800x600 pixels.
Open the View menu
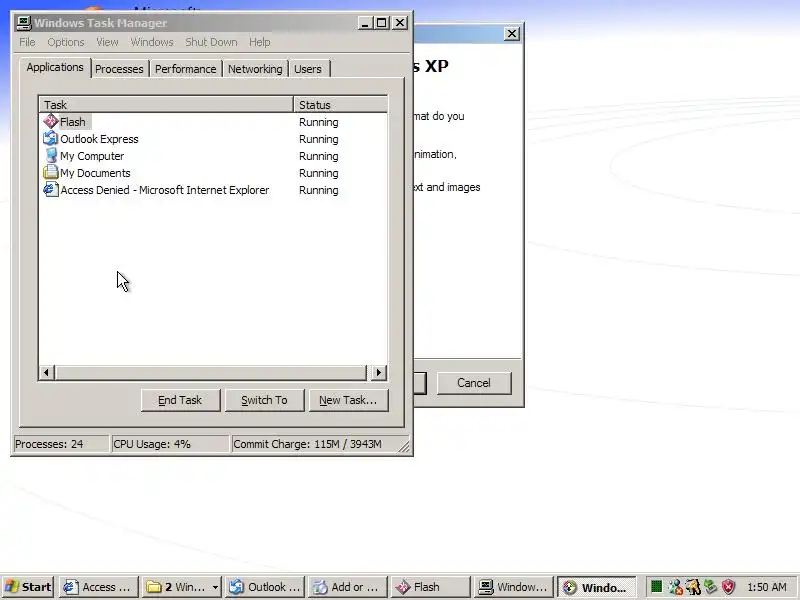point(107,42)
